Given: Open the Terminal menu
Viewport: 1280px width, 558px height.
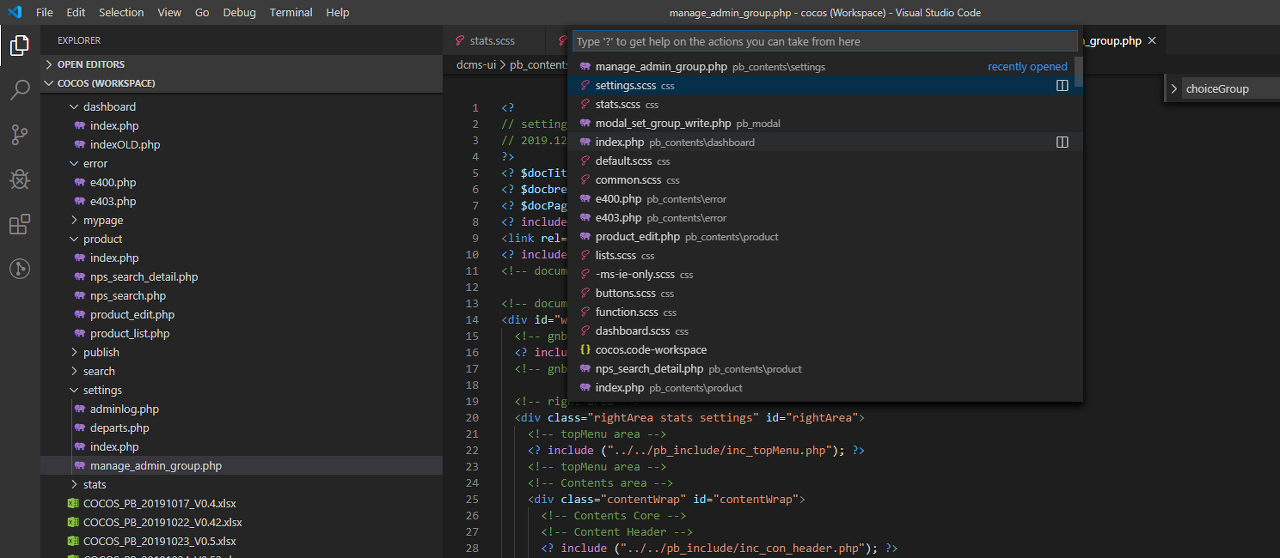Looking at the screenshot, I should coord(291,13).
